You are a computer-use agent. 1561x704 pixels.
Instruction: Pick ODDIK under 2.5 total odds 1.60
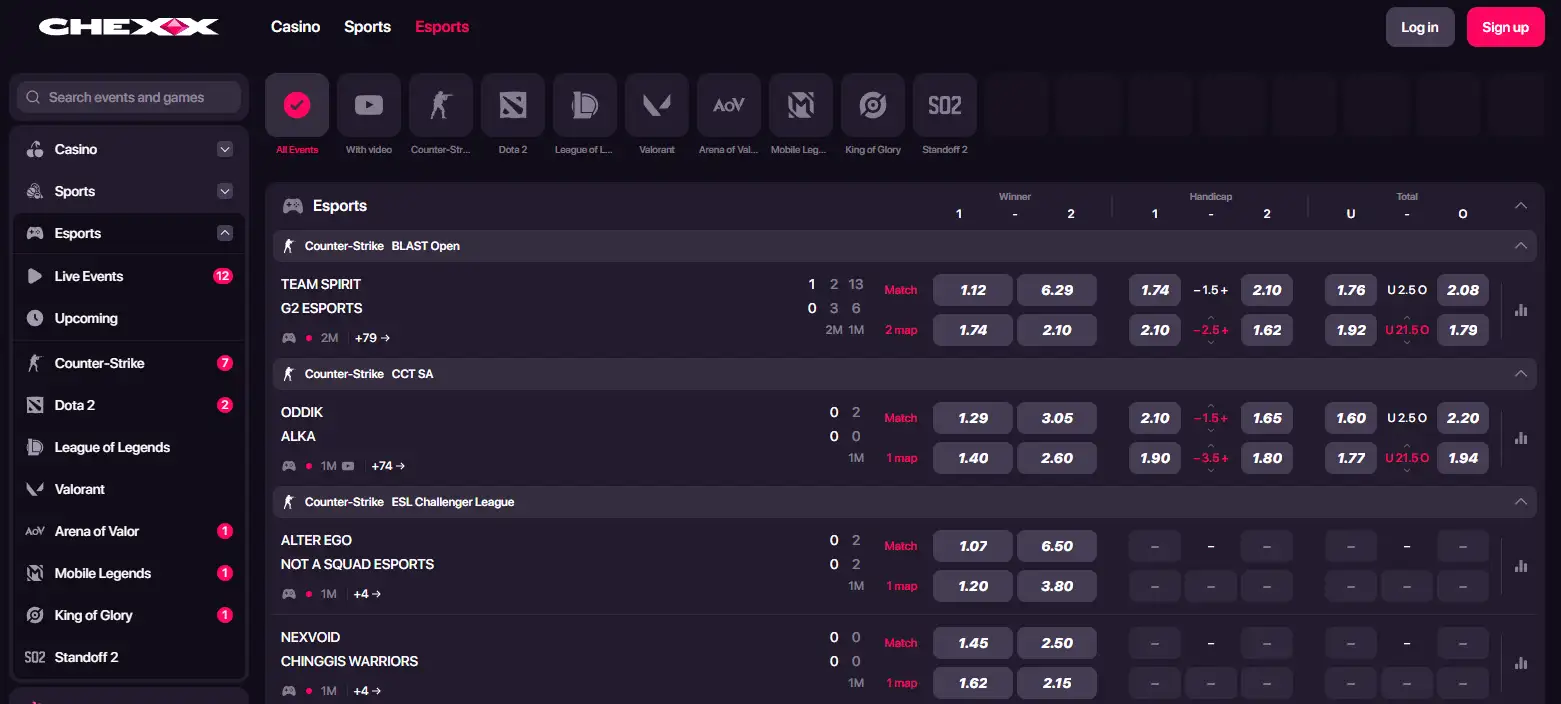(1351, 418)
